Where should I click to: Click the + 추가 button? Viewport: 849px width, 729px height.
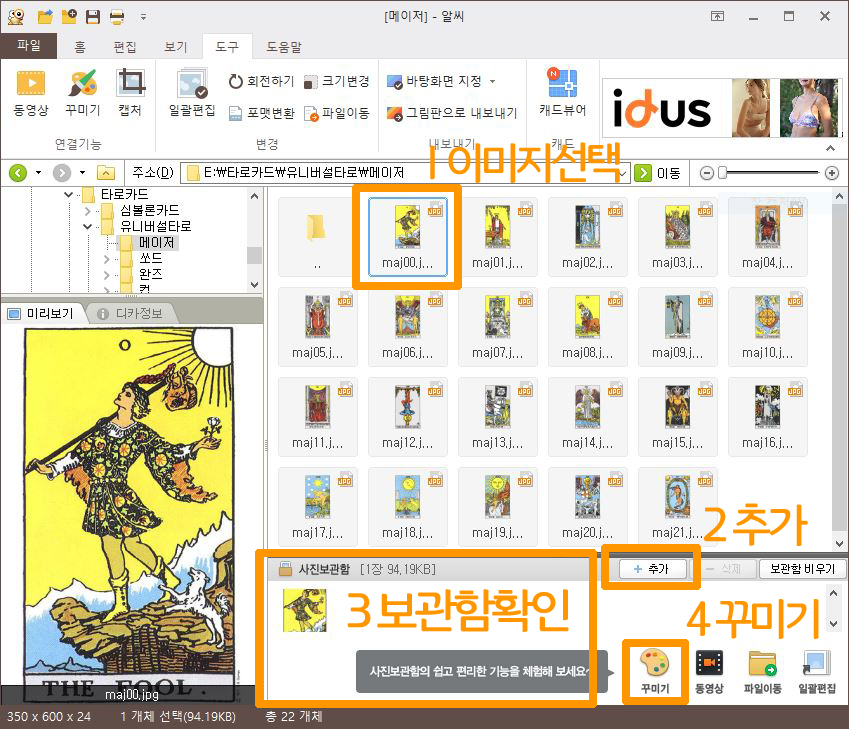[652, 569]
